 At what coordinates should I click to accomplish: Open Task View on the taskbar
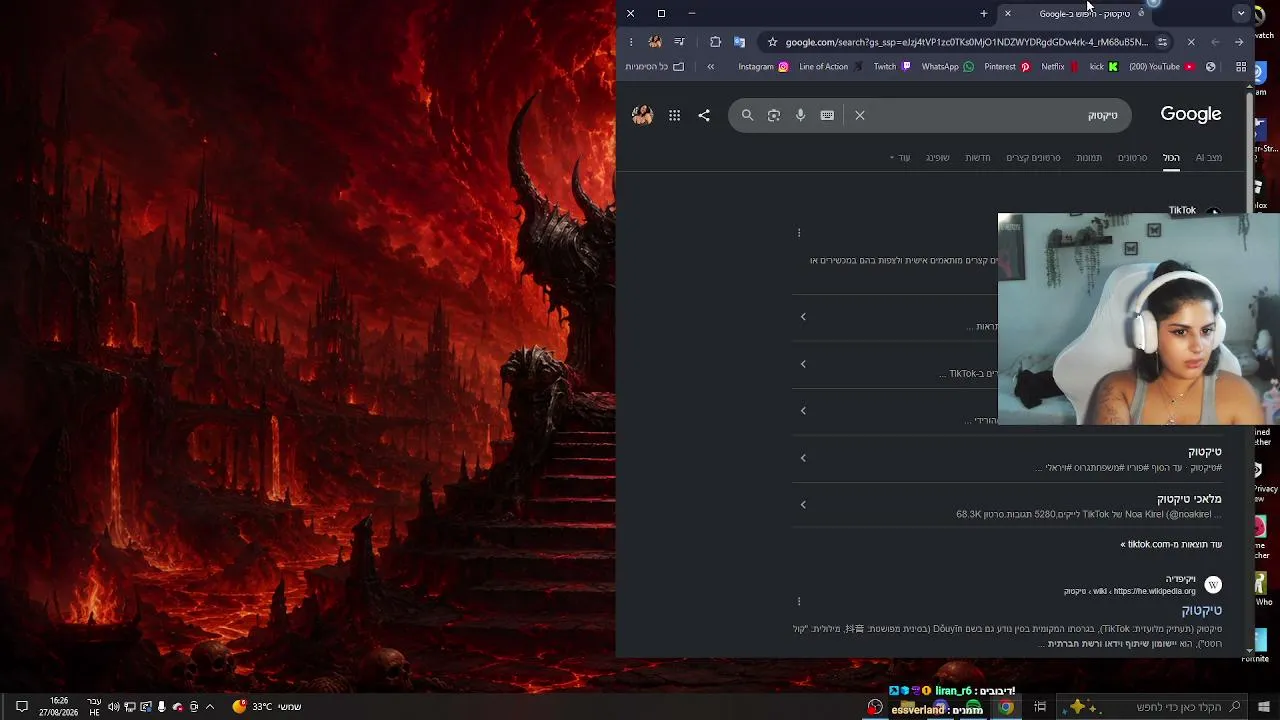tap(1040, 707)
